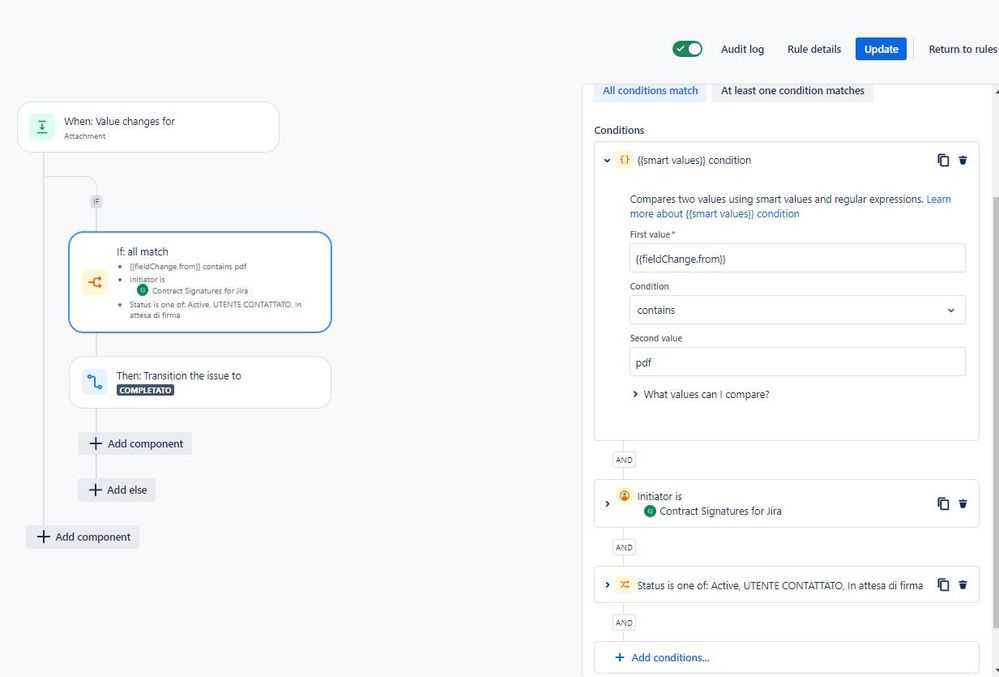The height and width of the screenshot is (677, 999).
Task: Collapse the smart values condition chevron
Action: tap(607, 160)
